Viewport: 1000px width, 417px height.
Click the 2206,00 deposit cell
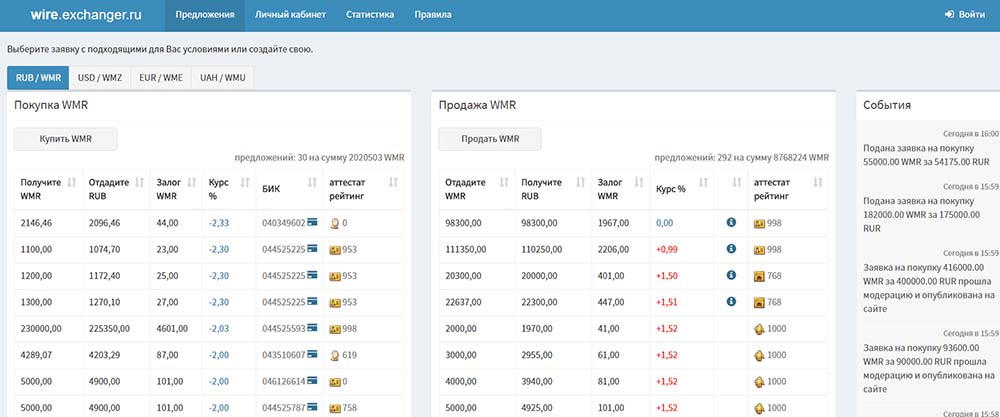(613, 249)
